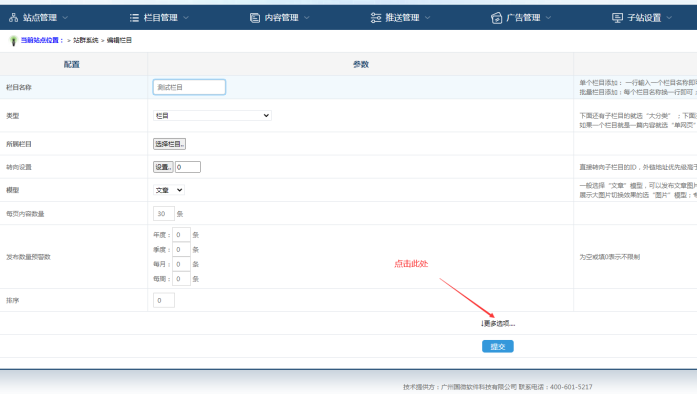Open the 内容管理 menu
The image size is (697, 395).
pos(281,18)
